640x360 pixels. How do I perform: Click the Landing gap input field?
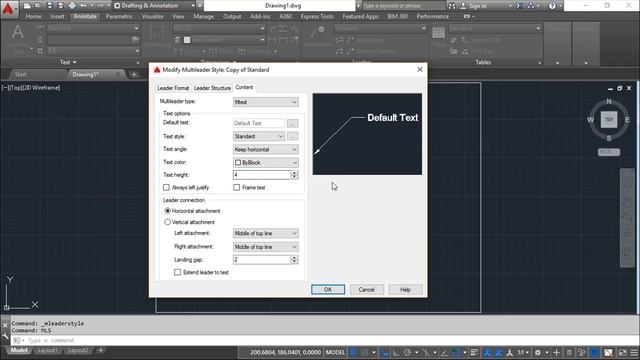[262, 260]
